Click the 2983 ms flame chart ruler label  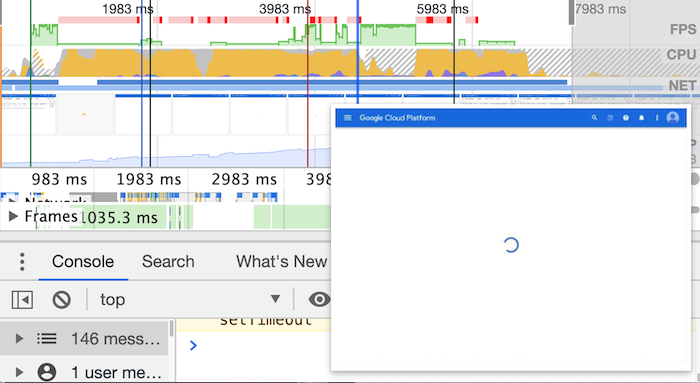[244, 179]
